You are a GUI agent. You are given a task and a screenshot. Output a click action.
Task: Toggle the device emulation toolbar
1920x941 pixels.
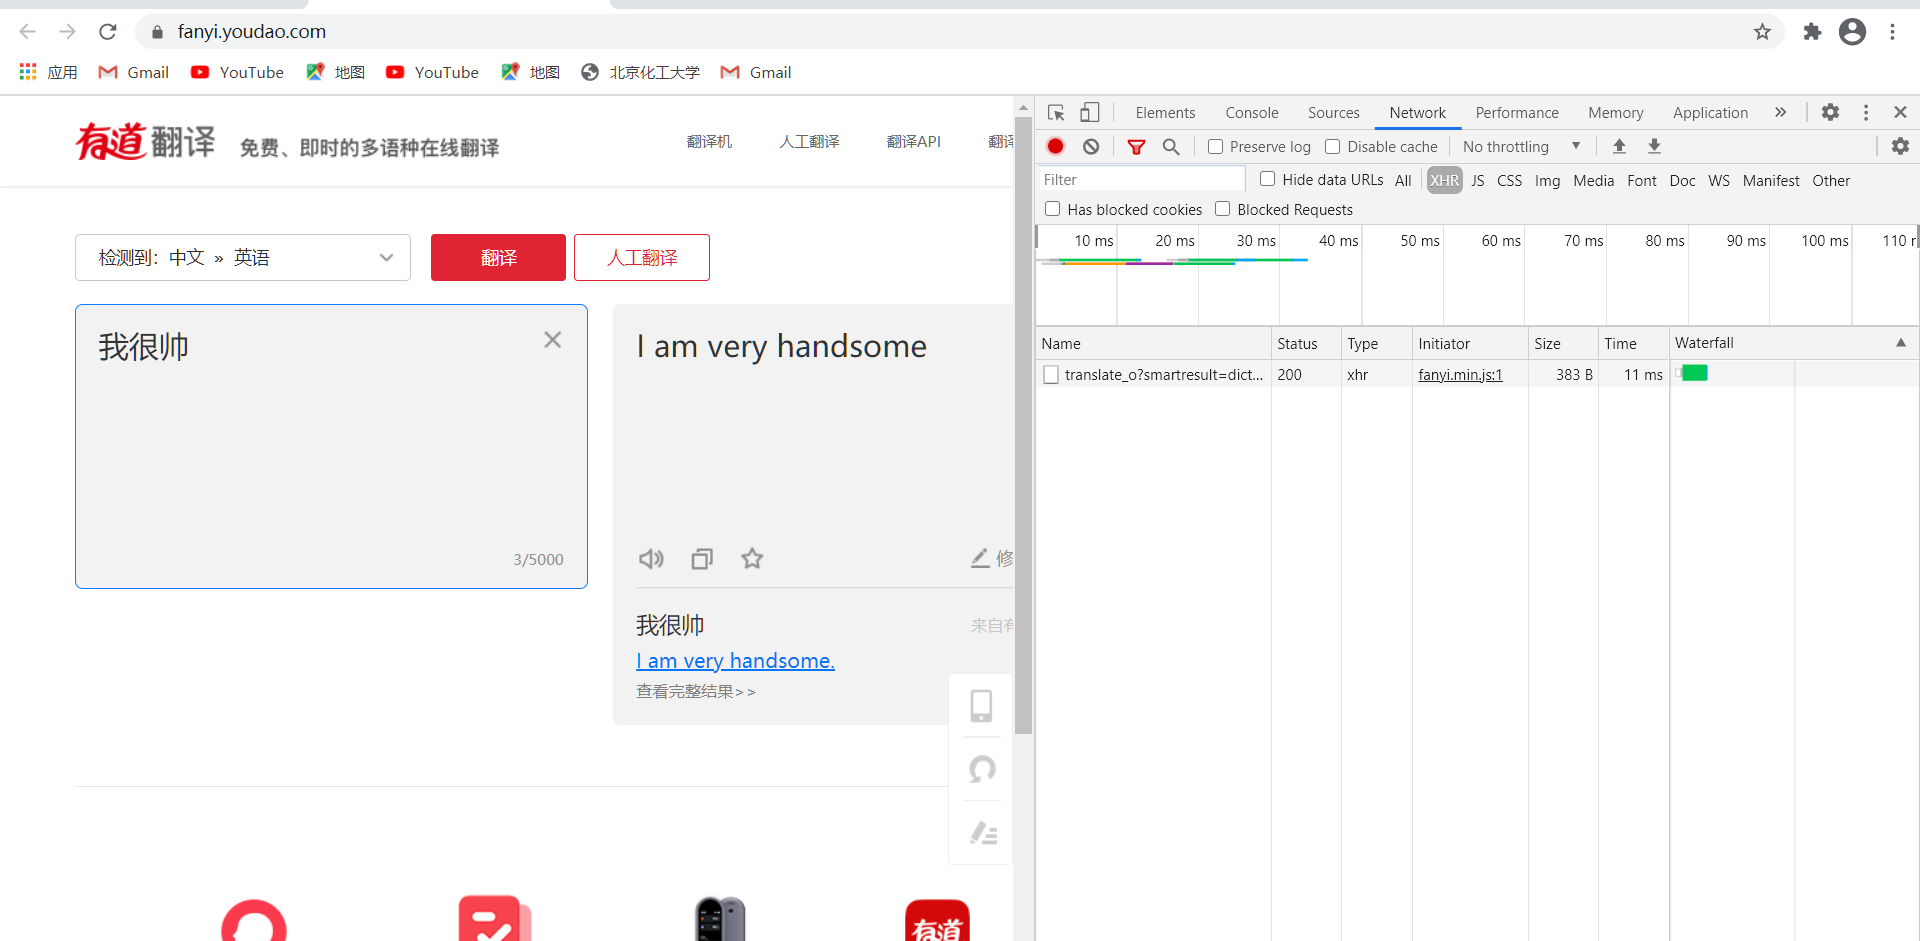coord(1090,112)
